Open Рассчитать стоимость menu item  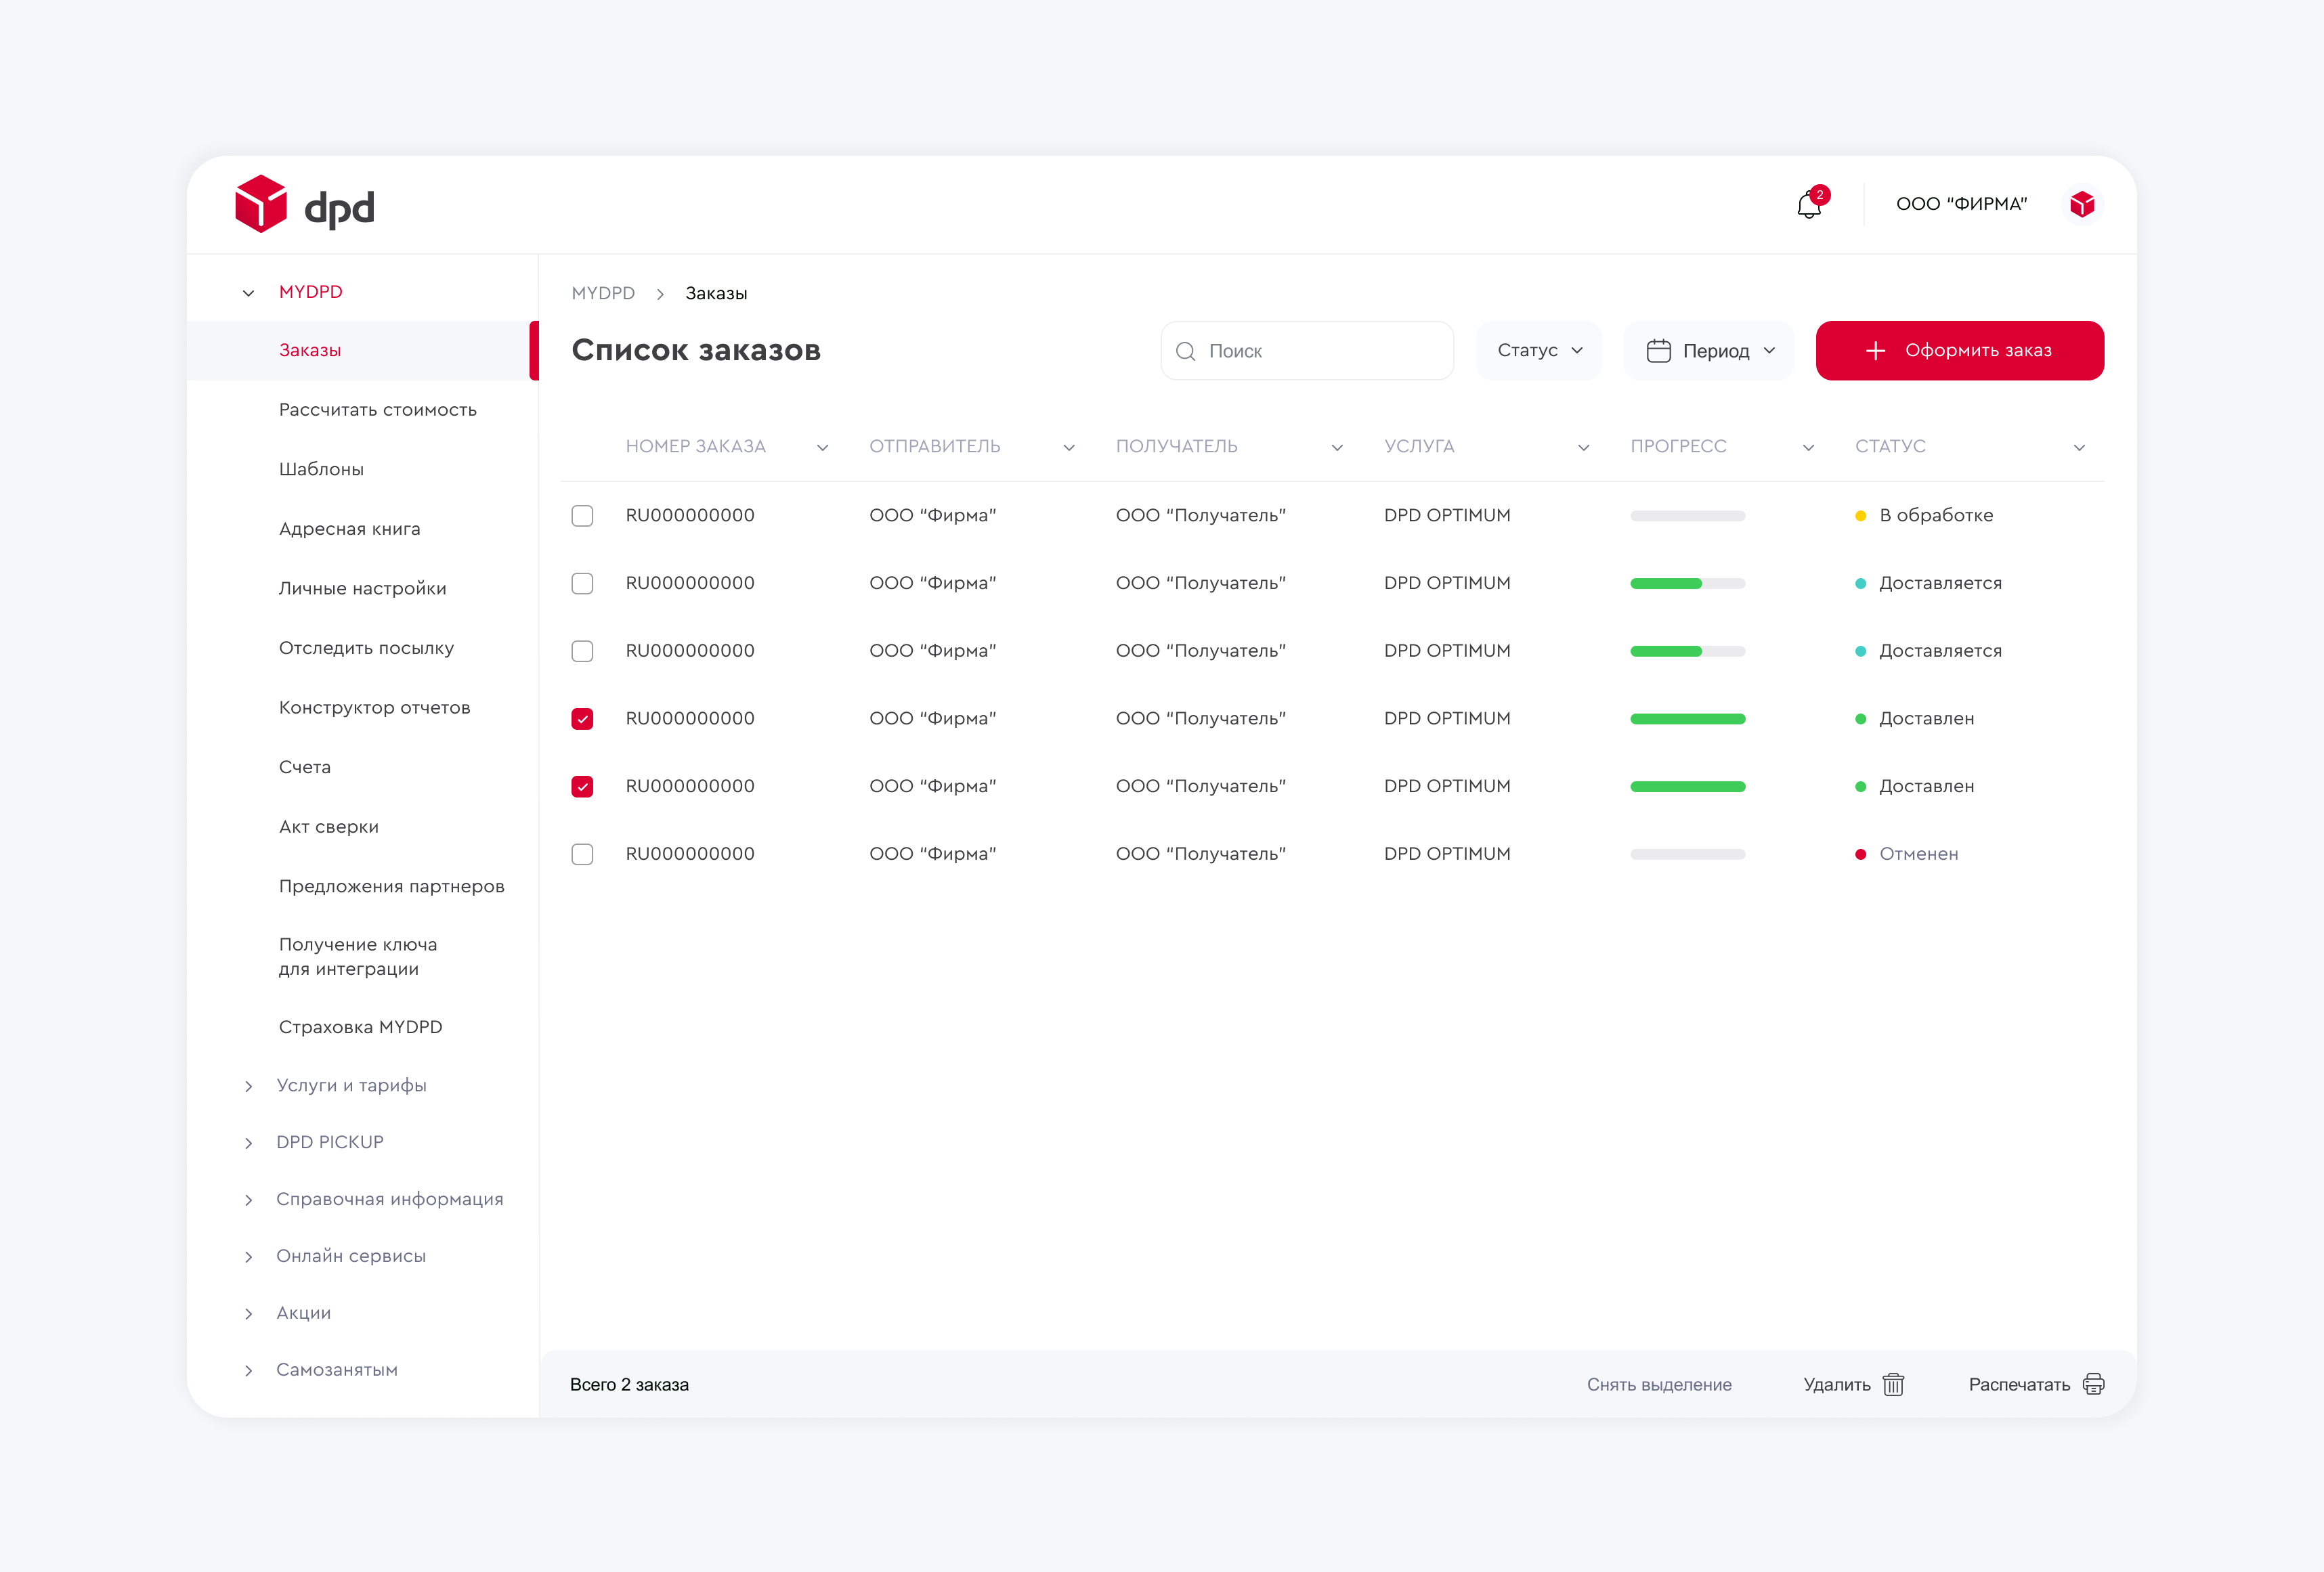coord(378,410)
